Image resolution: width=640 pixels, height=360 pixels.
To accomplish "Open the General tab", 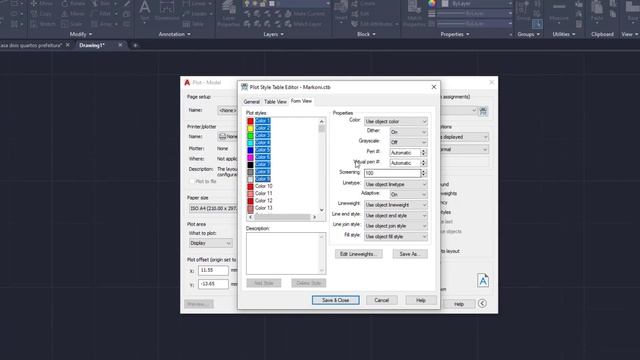I will (x=251, y=102).
